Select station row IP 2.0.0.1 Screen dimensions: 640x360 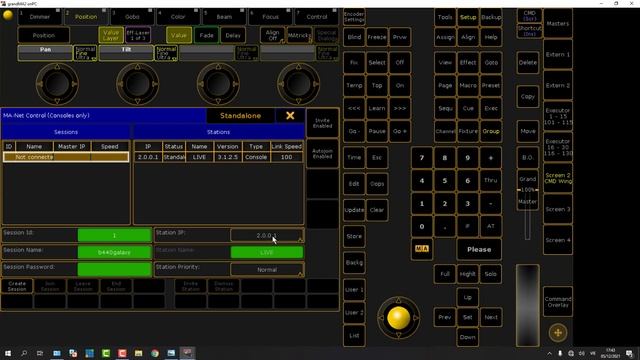tap(218, 157)
